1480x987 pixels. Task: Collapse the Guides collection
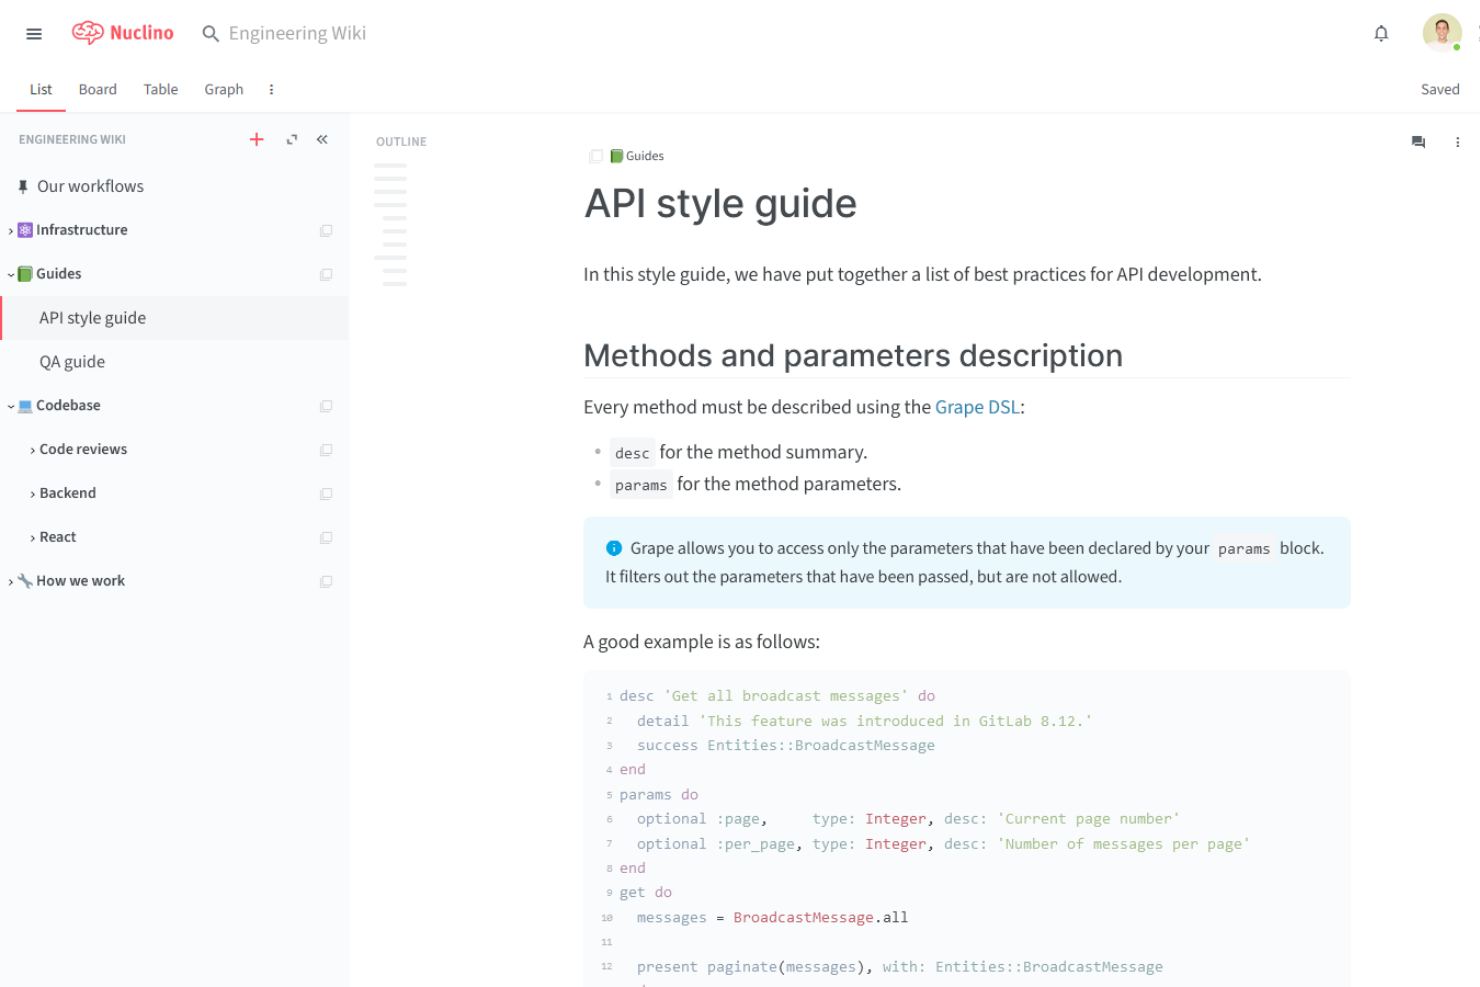(11, 274)
